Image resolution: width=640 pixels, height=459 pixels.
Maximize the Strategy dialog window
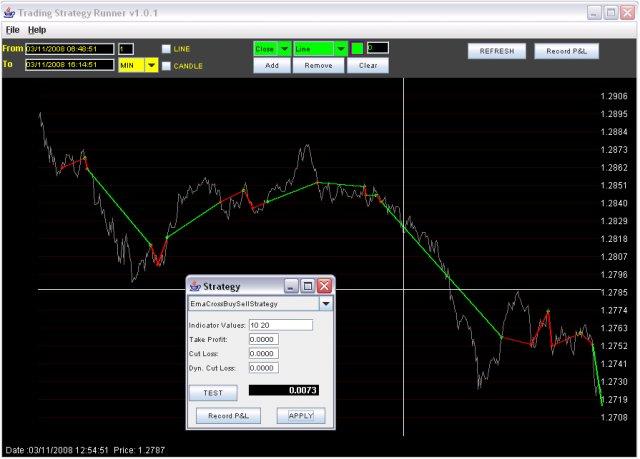point(308,286)
